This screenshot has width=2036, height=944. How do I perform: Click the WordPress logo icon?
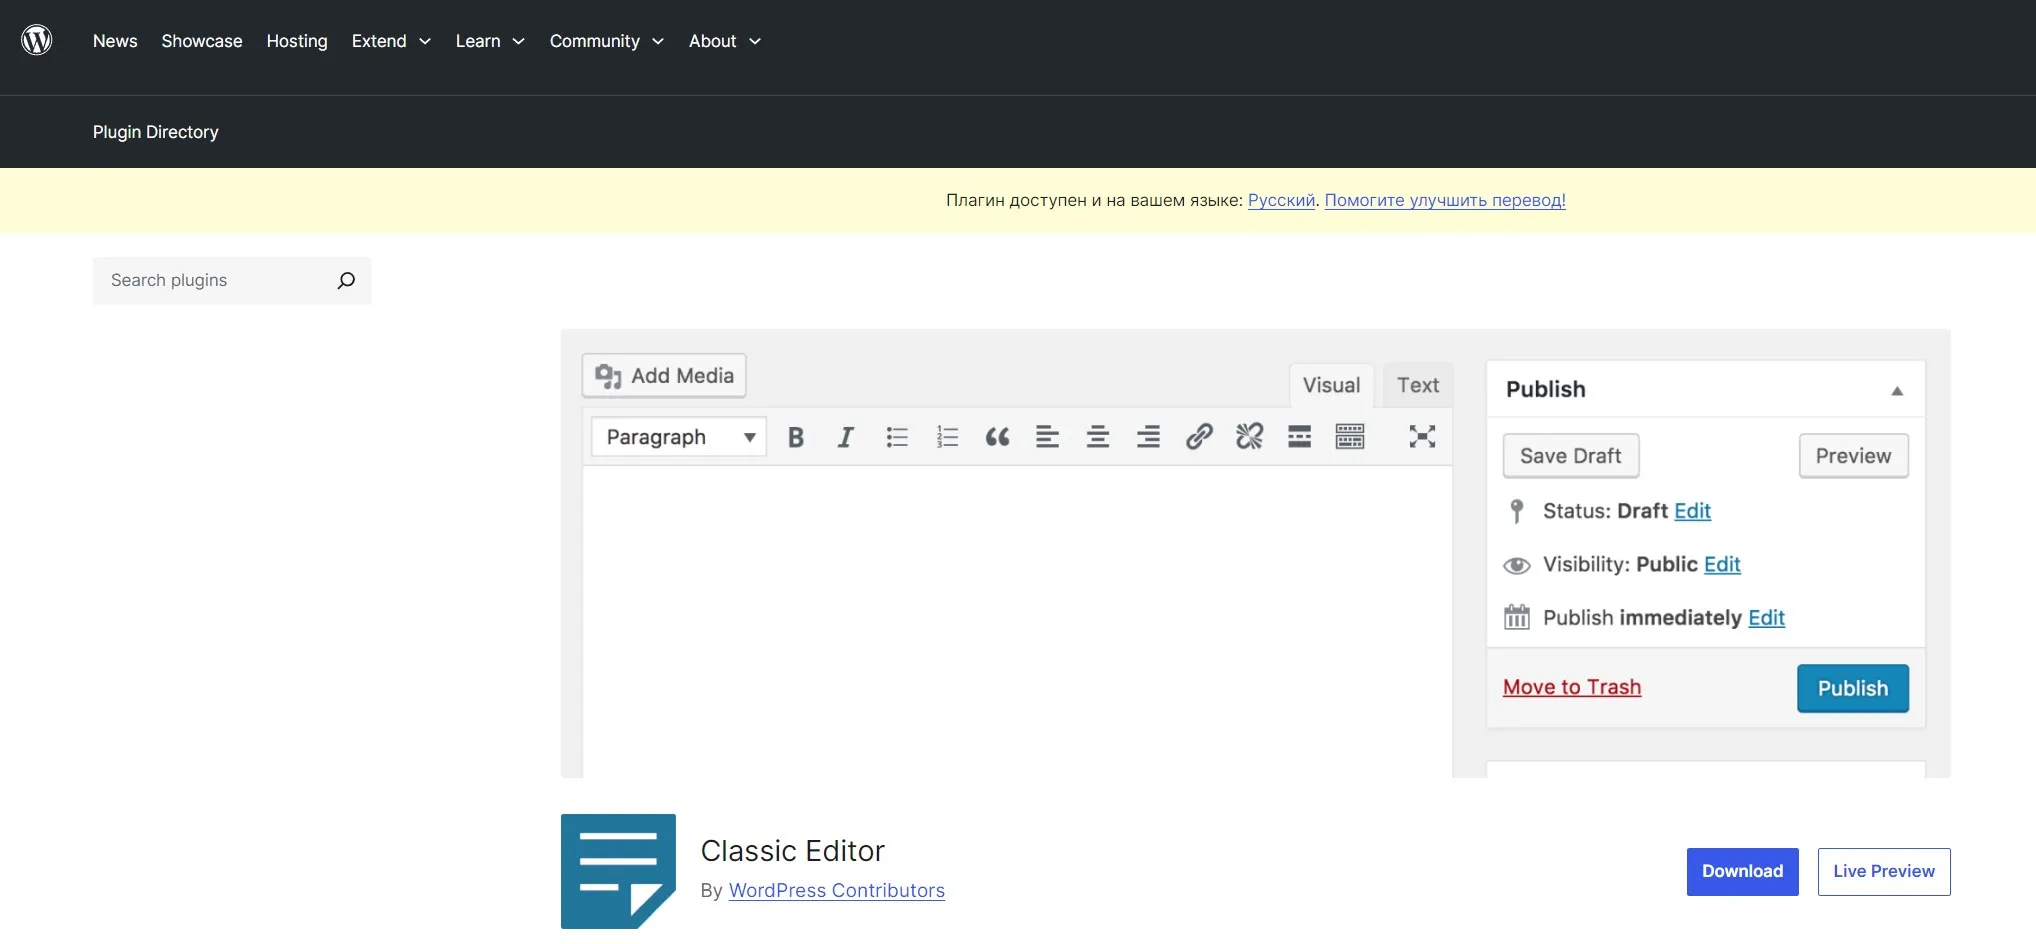click(x=37, y=40)
